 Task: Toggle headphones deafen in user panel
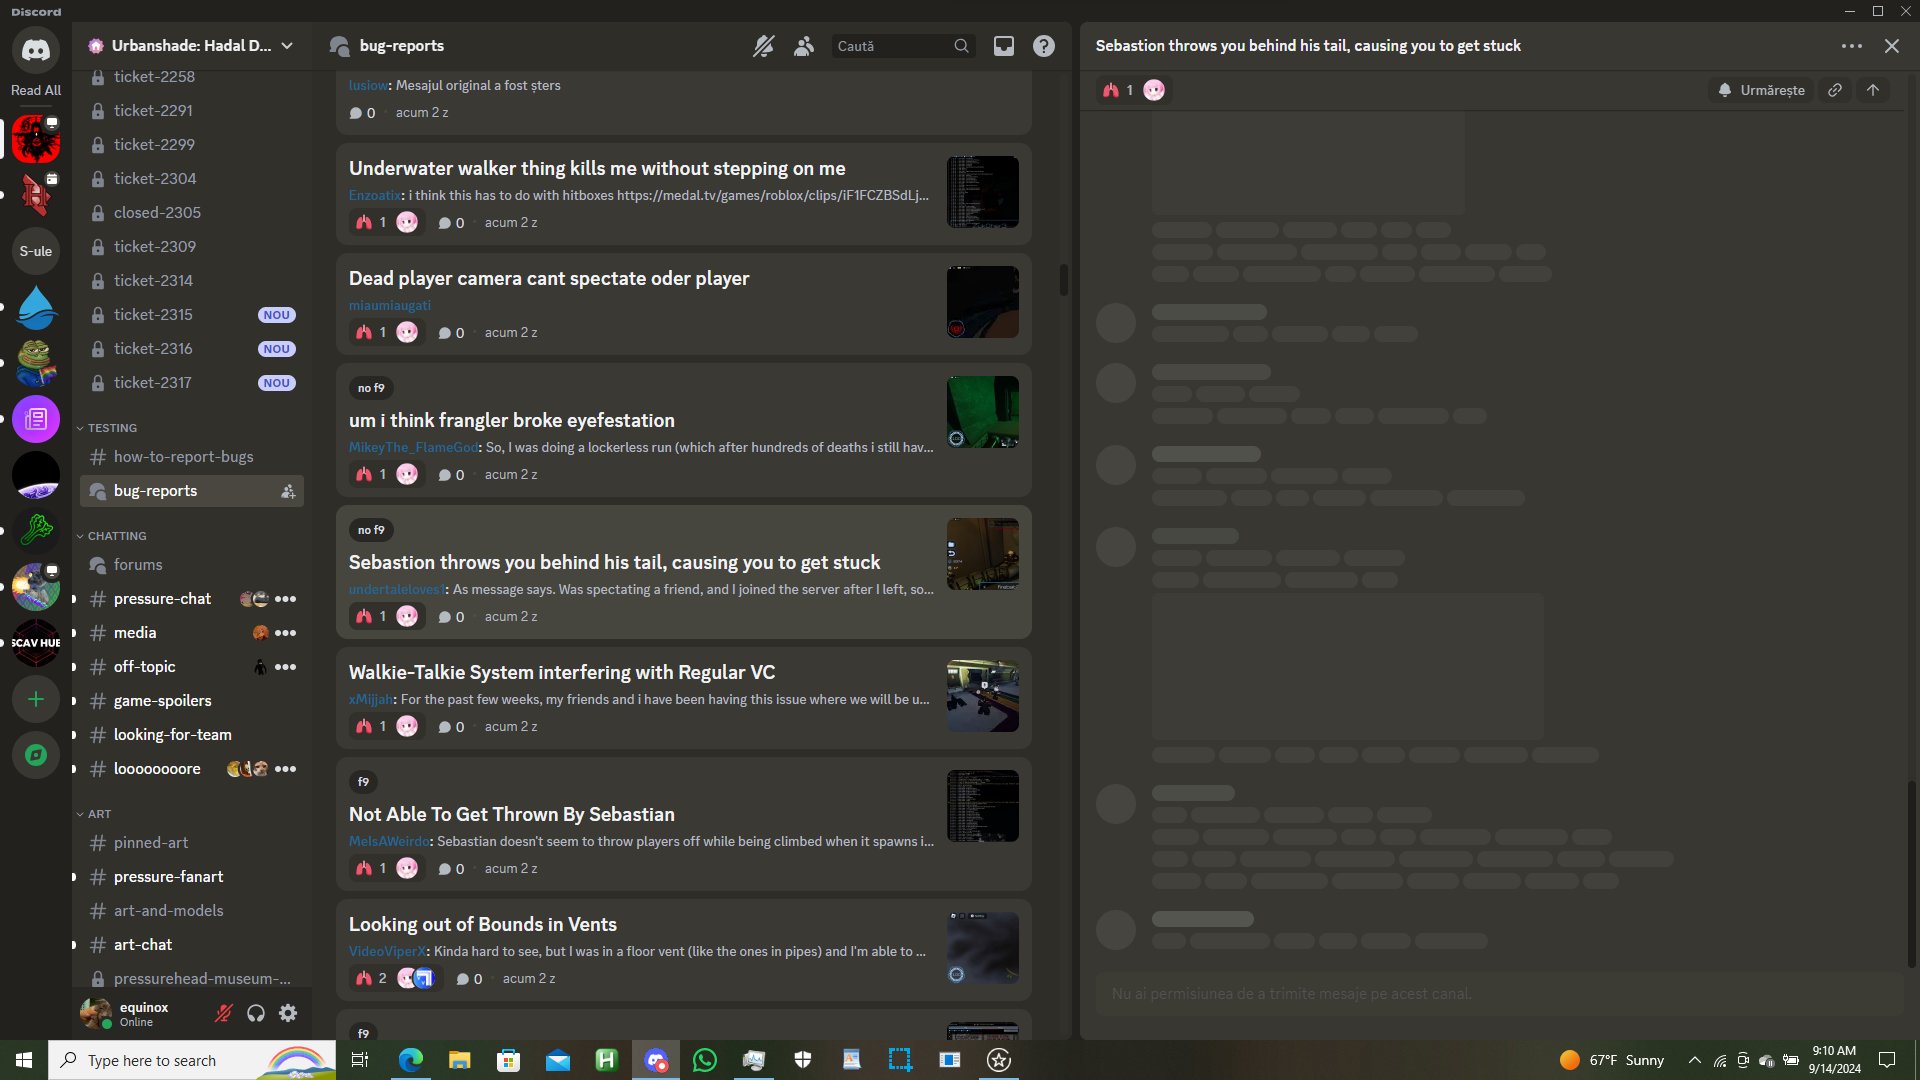(x=256, y=1013)
